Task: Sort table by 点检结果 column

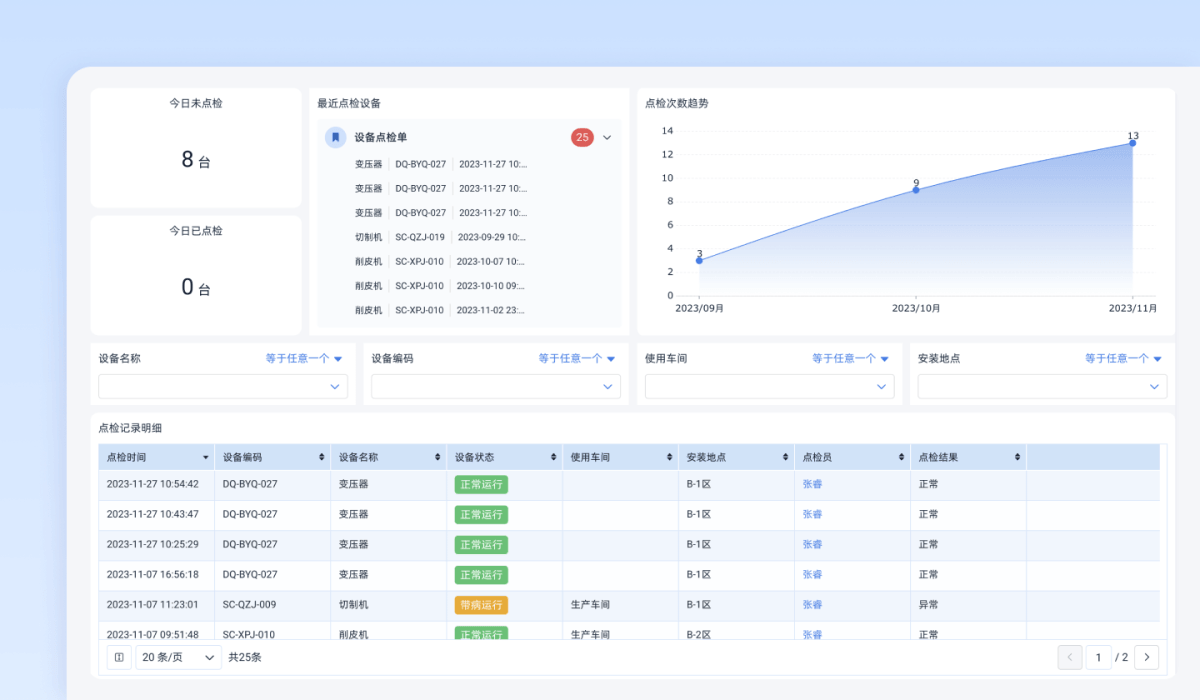Action: (x=1018, y=457)
